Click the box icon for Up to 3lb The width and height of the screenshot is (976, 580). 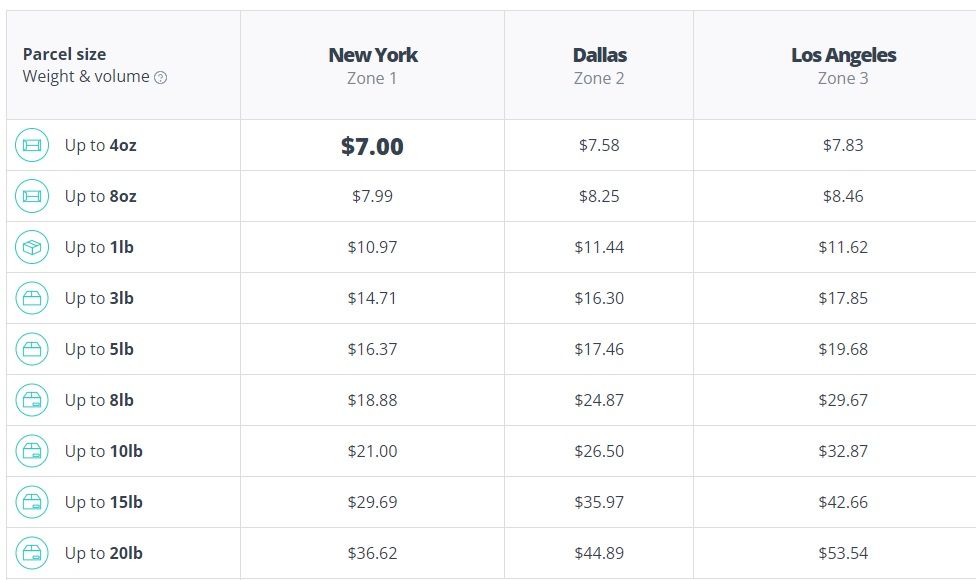[32, 298]
